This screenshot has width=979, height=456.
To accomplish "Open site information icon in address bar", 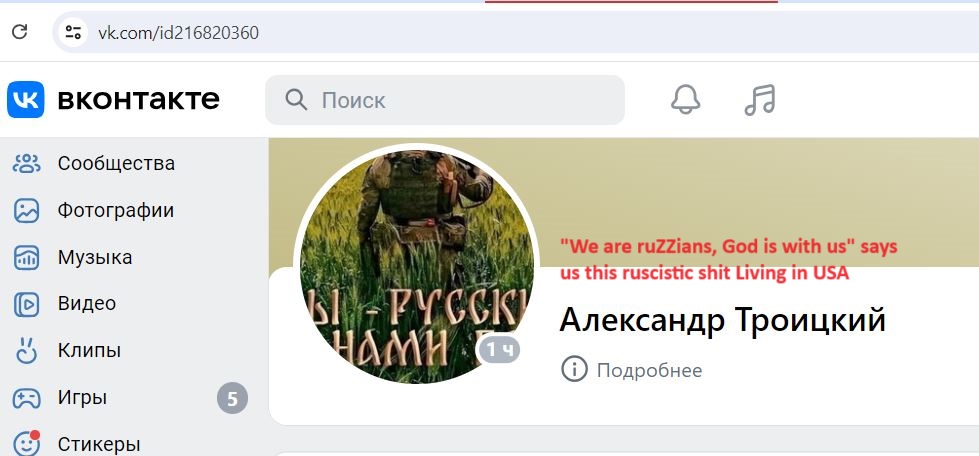I will pyautogui.click(x=73, y=32).
